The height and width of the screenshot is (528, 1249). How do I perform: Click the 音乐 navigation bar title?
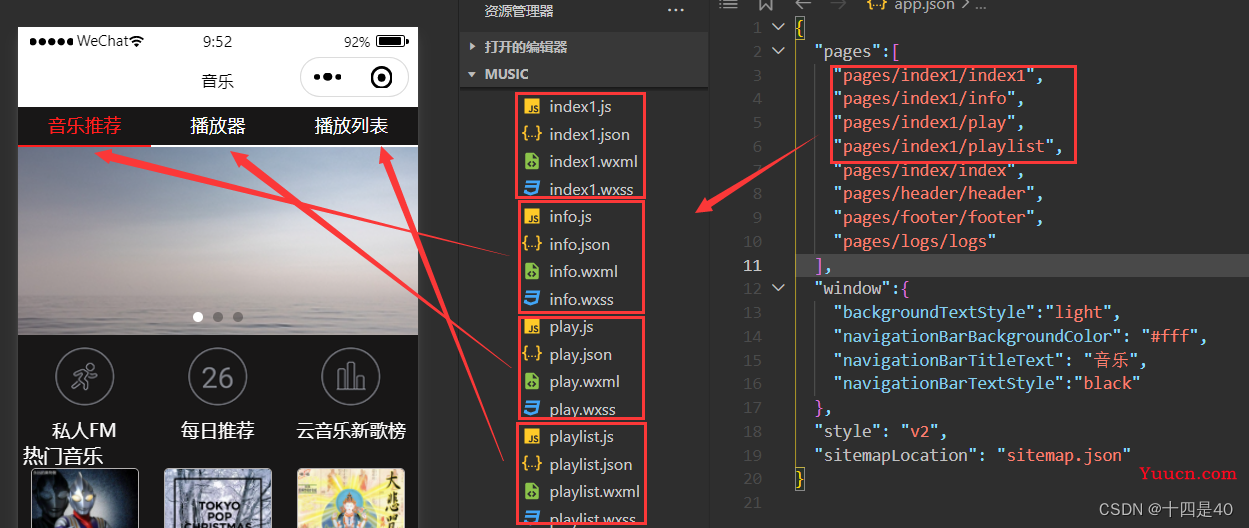[218, 81]
